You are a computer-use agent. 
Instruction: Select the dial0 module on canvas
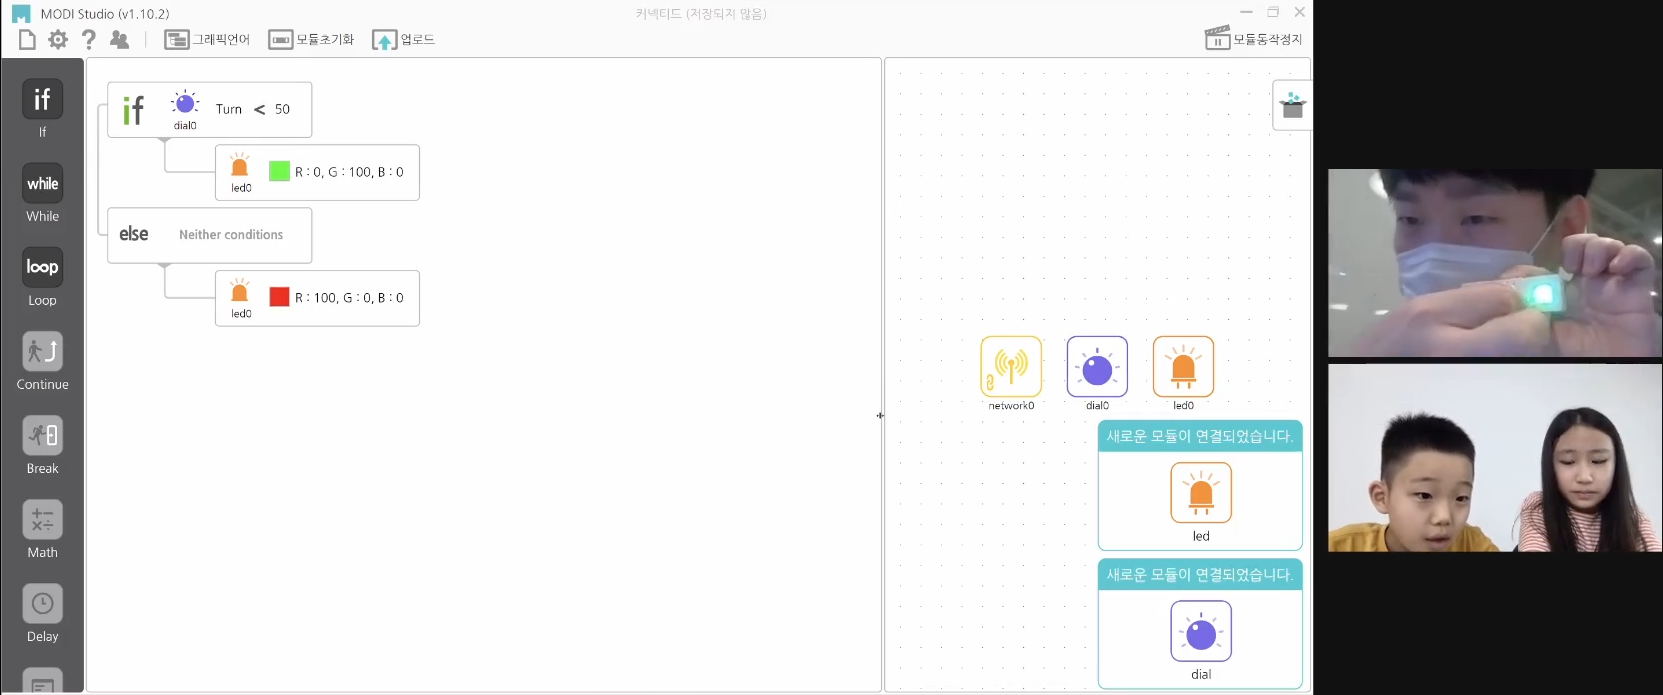pyautogui.click(x=1097, y=367)
